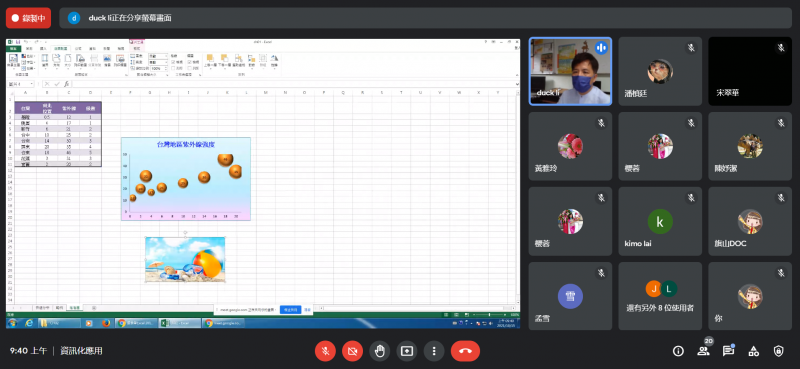Toggle the Headings Print checkbox
This screenshot has height=369, width=800.
[189, 68]
